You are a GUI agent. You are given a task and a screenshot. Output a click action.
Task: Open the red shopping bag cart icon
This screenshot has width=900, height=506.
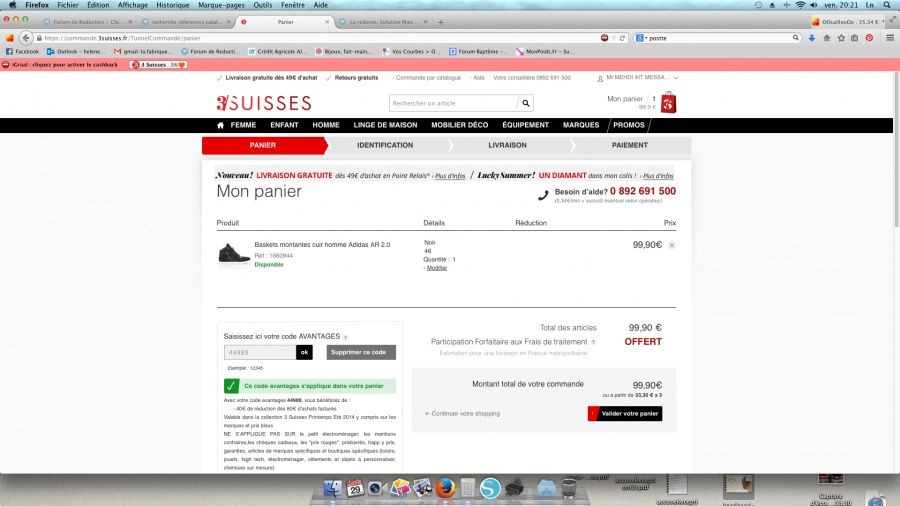(x=668, y=103)
